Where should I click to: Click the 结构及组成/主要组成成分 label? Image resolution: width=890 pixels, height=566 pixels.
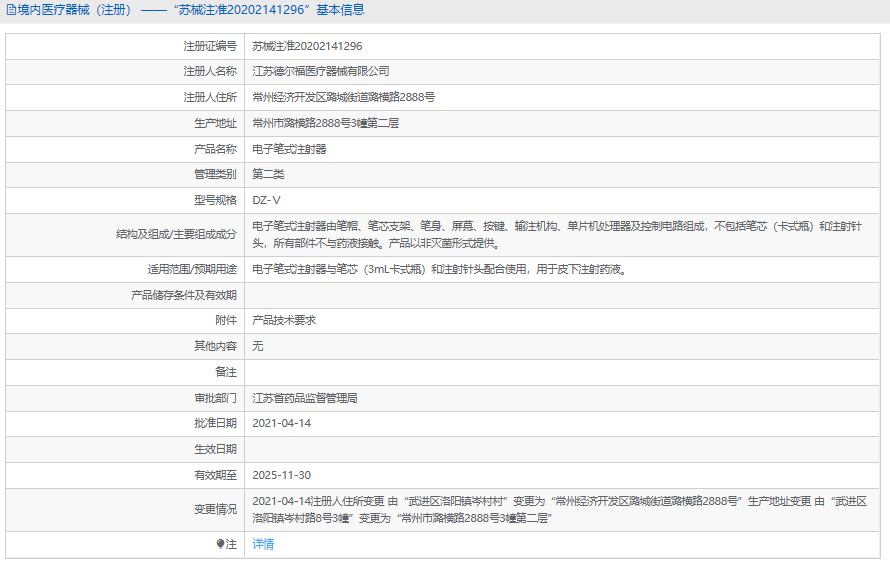click(x=176, y=234)
